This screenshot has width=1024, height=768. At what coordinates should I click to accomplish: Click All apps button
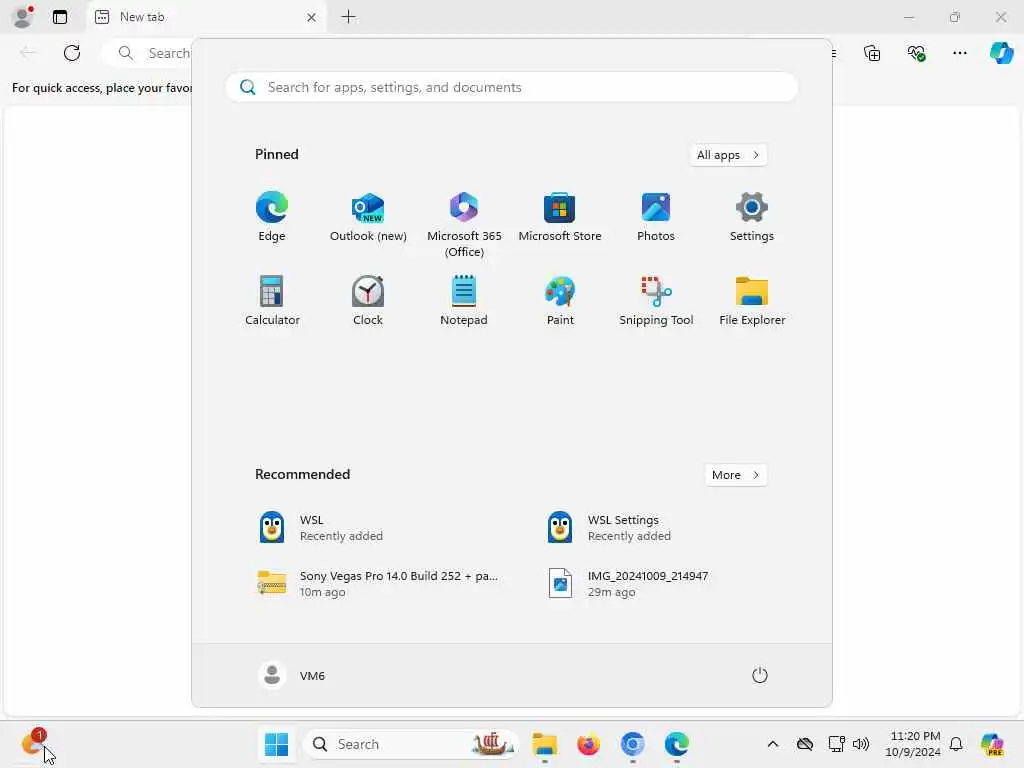pyautogui.click(x=728, y=155)
